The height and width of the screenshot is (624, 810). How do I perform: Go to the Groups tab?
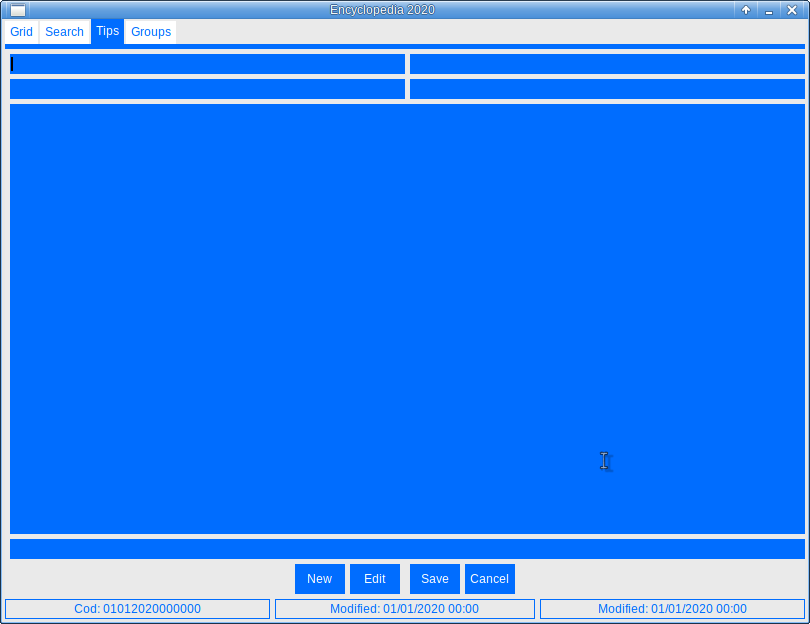(x=151, y=32)
